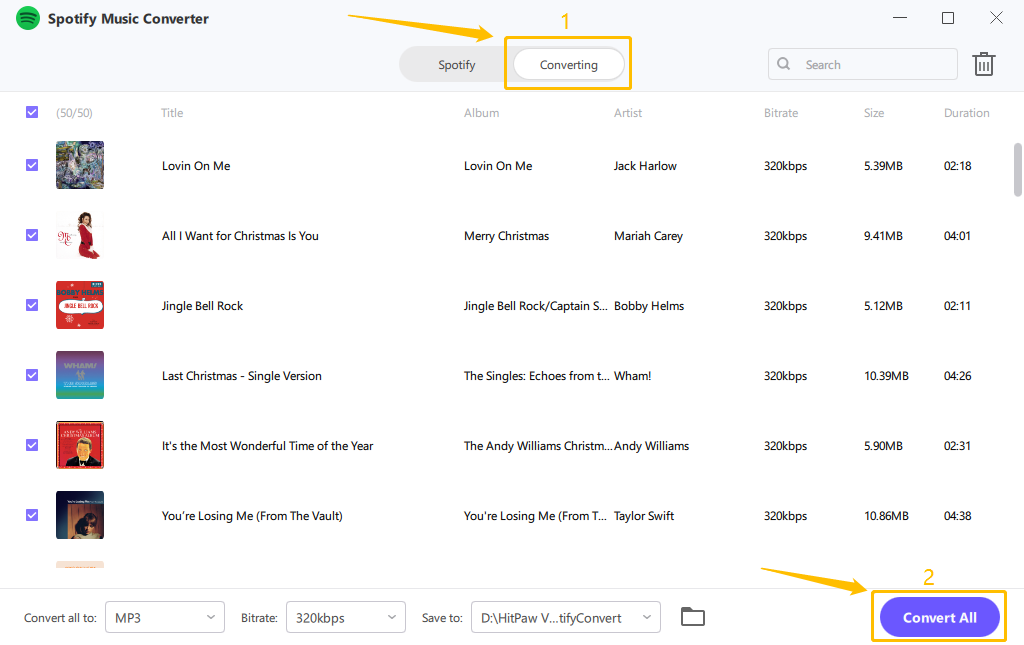Click the Wham! Last Christmas album thumbnail
This screenshot has width=1024, height=645.
coord(80,375)
